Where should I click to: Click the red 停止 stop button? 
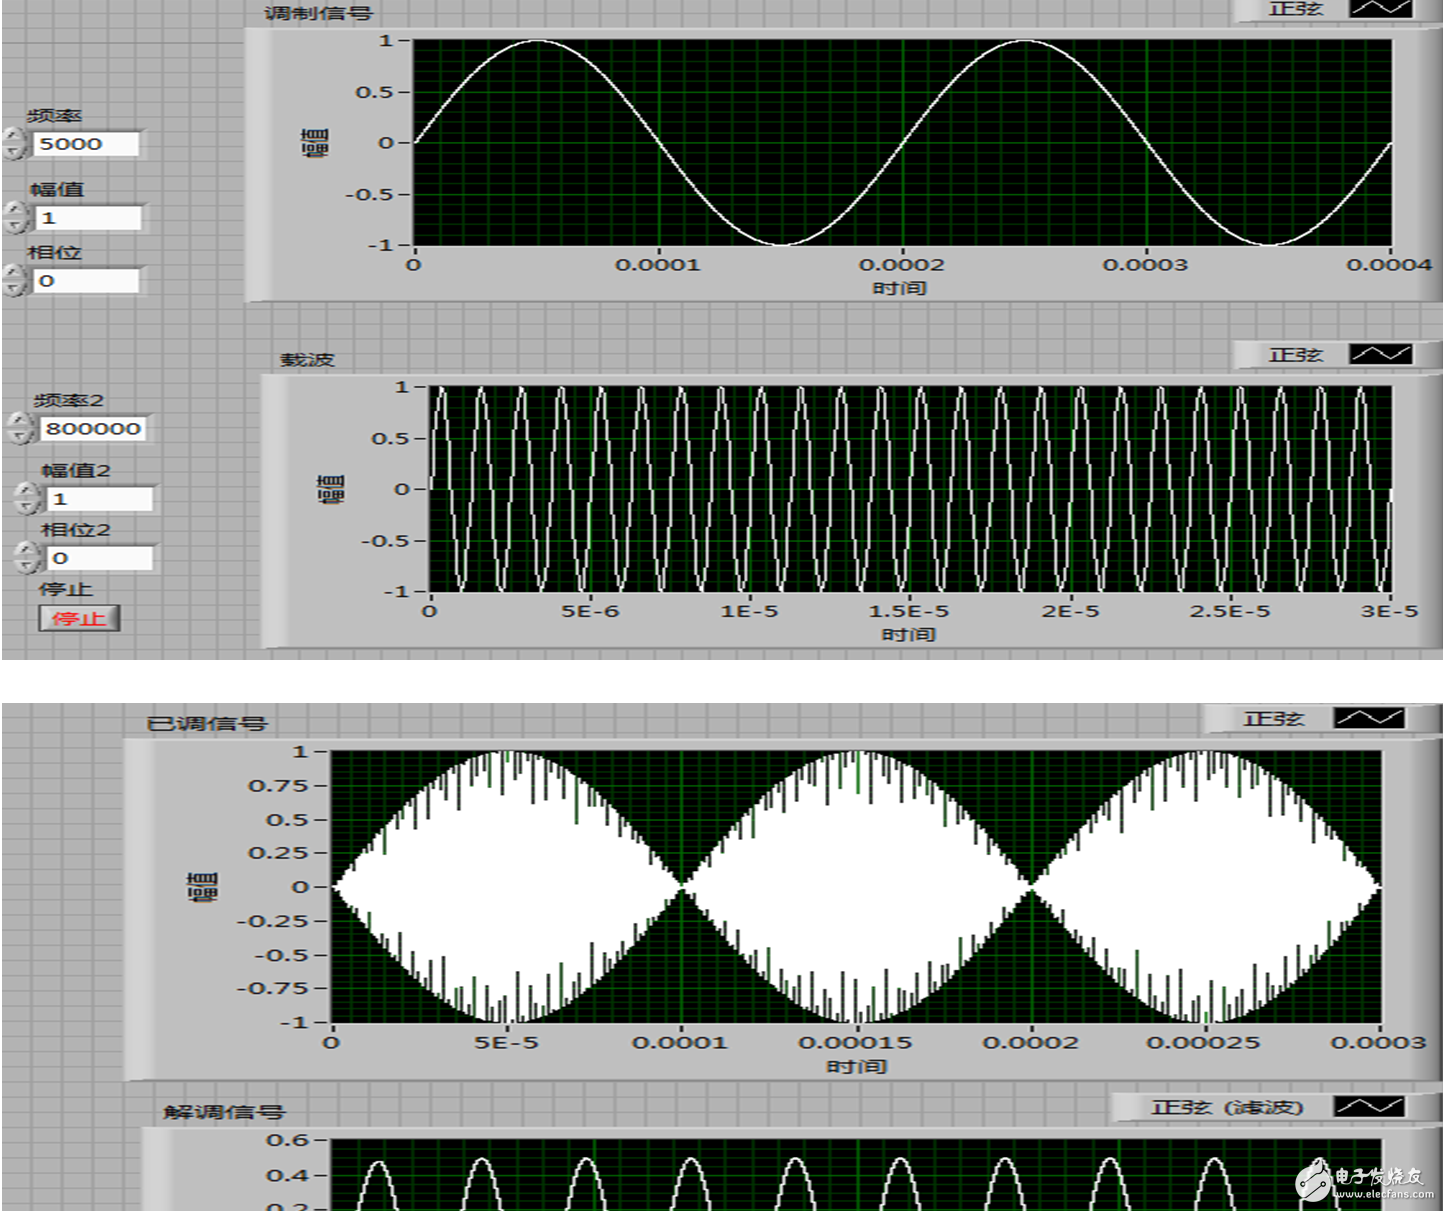(79, 618)
